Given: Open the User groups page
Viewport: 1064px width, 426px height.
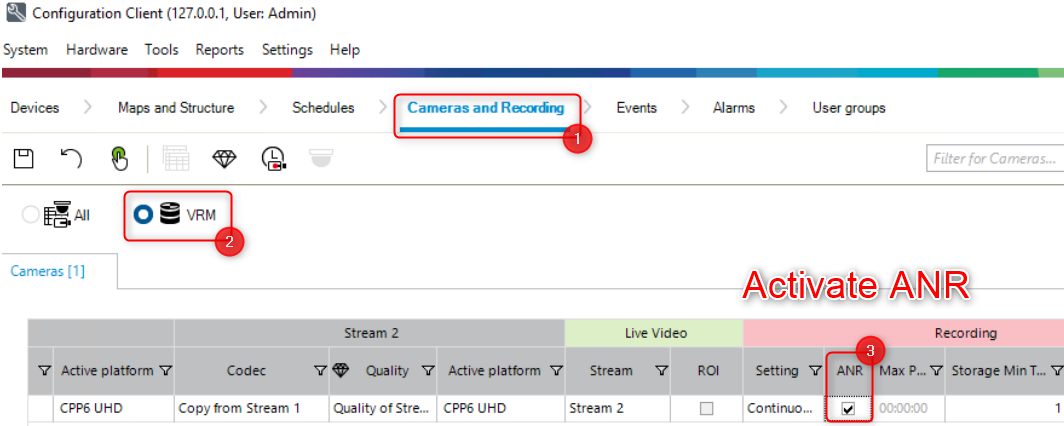Looking at the screenshot, I should (849, 108).
